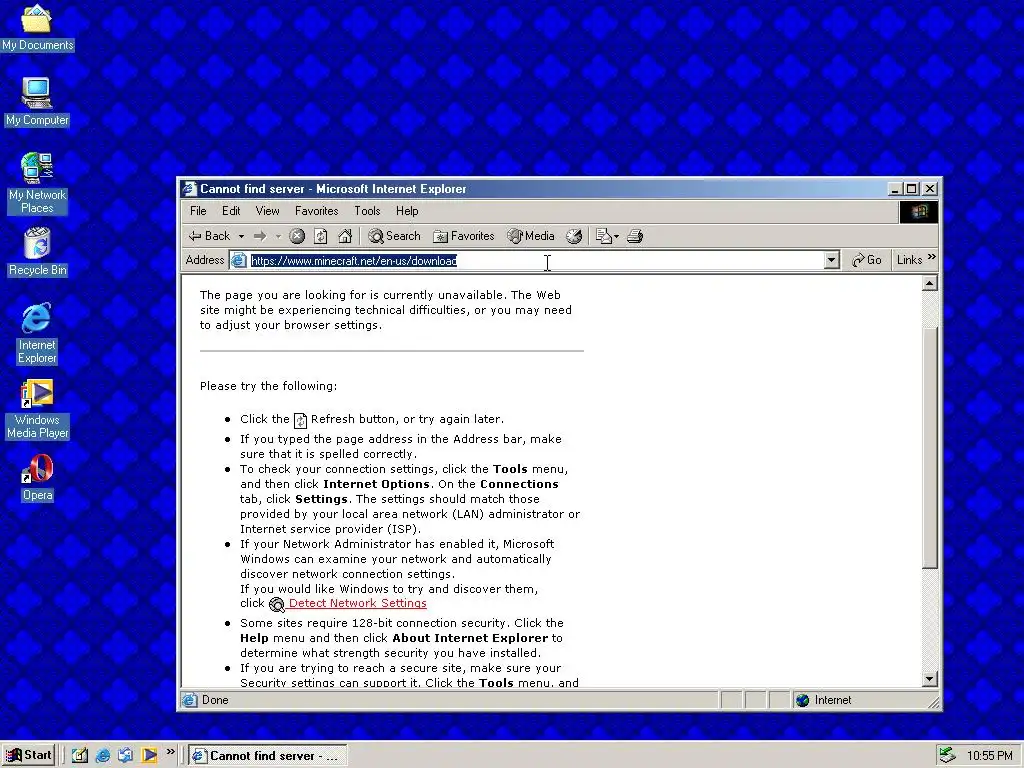
Task: Click the page icon in the Address bar
Action: [x=239, y=261]
